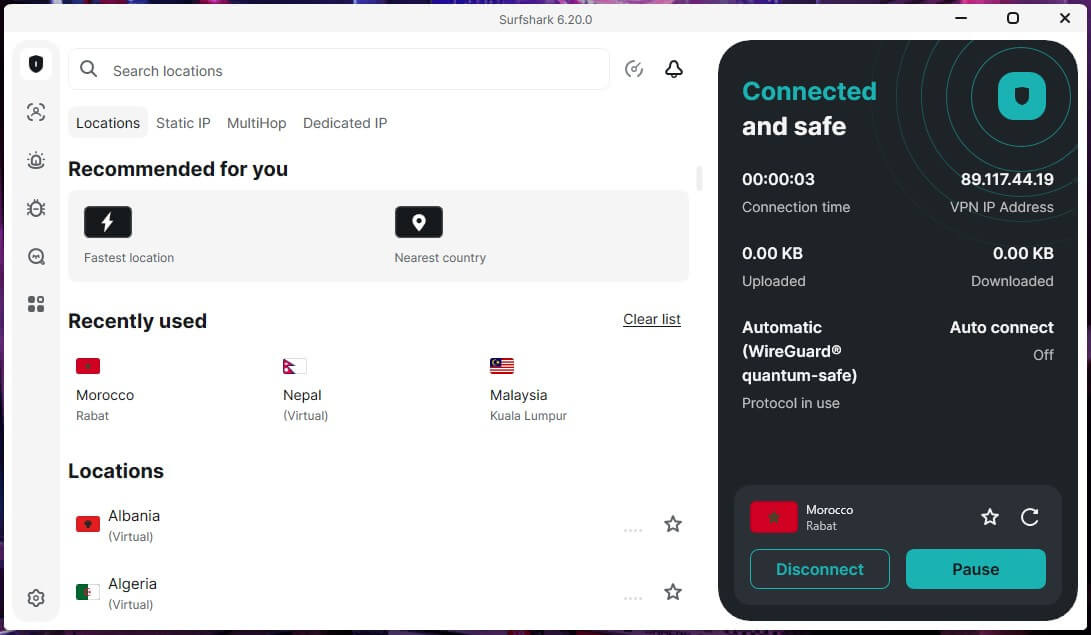Open Surfshark Search magnifier in sidebar

pyautogui.click(x=36, y=257)
